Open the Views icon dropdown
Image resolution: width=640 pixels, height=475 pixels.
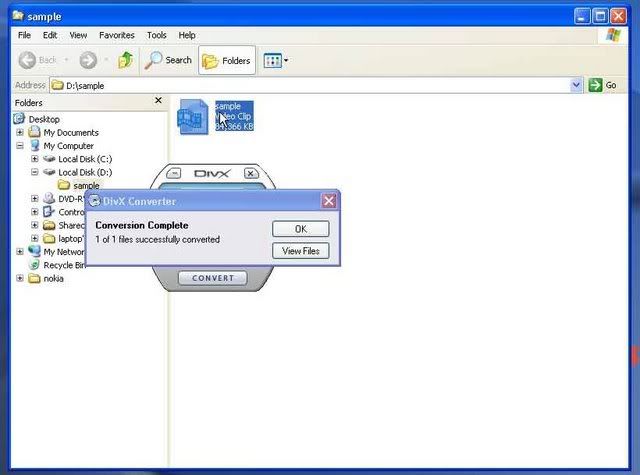pos(276,61)
